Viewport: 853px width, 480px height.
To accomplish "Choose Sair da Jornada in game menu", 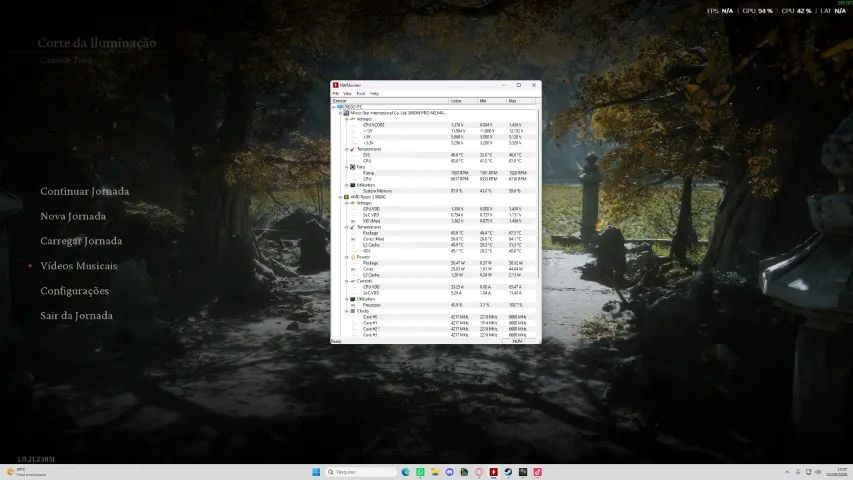I will [x=76, y=316].
